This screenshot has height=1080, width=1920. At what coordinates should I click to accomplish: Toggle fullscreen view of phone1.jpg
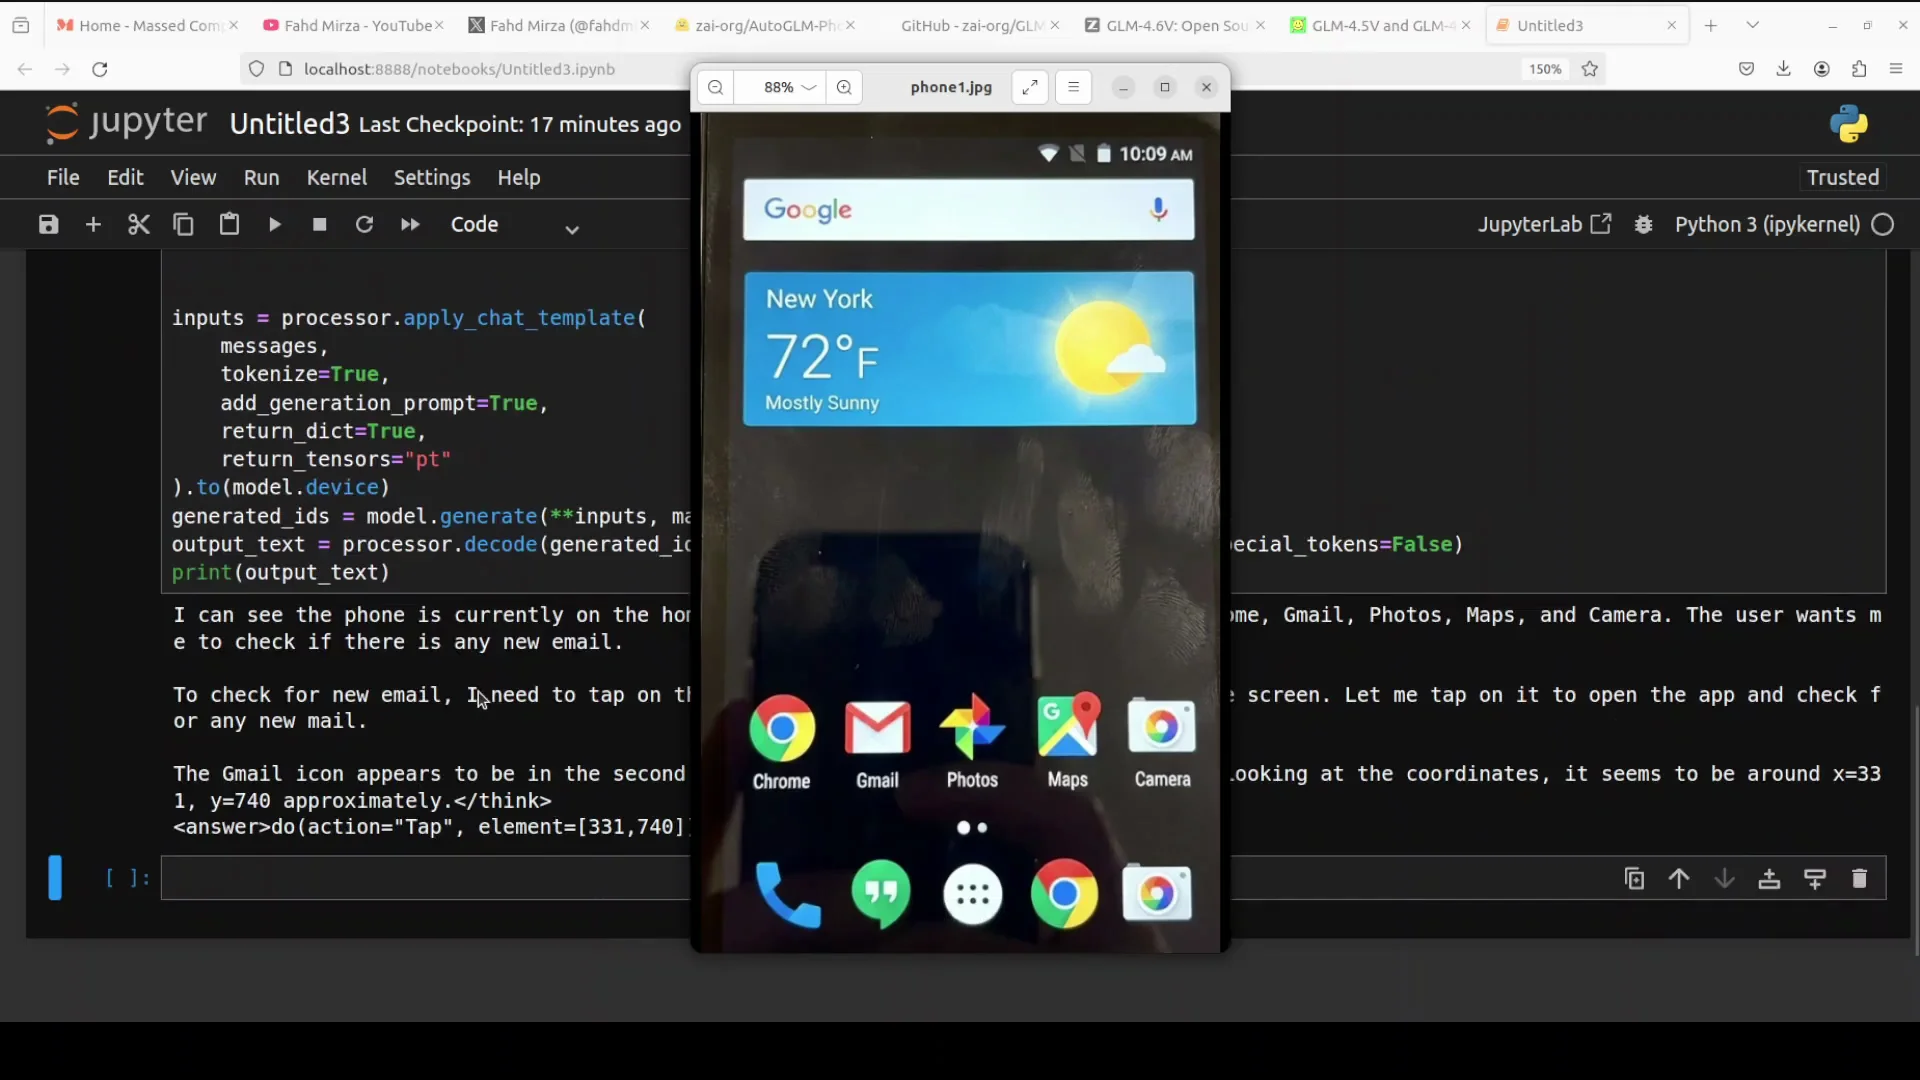point(1030,87)
